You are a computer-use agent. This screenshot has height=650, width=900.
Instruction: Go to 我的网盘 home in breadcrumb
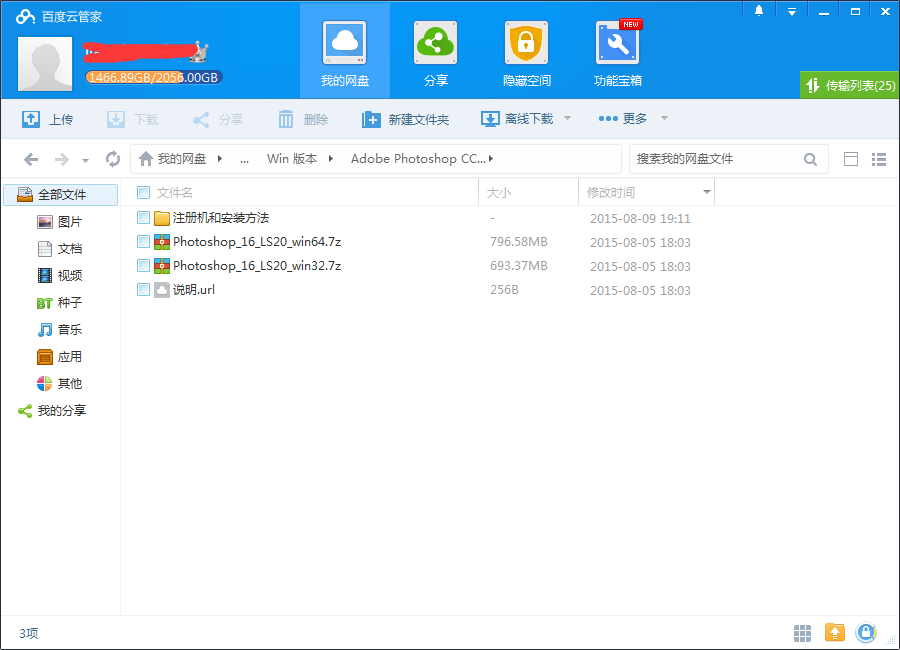[172, 158]
